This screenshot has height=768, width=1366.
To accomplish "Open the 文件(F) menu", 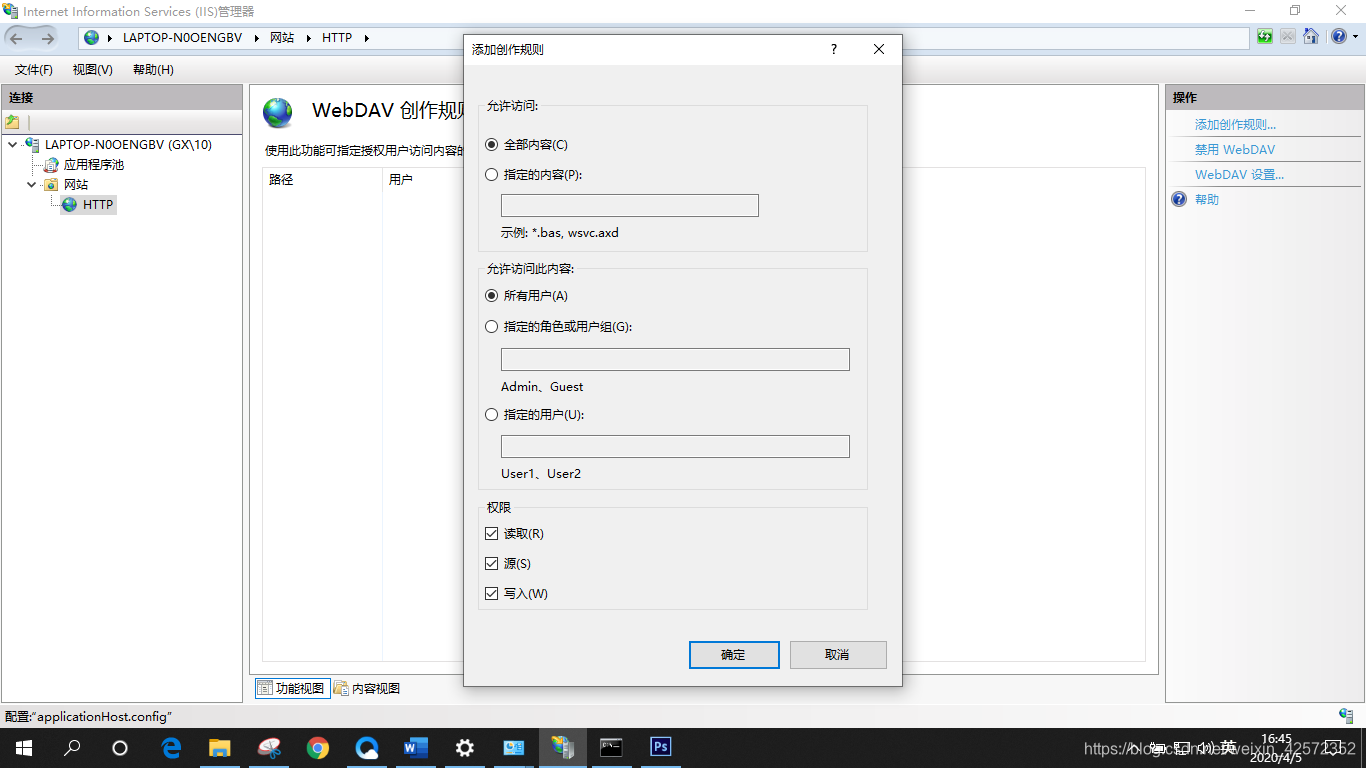I will pos(34,70).
